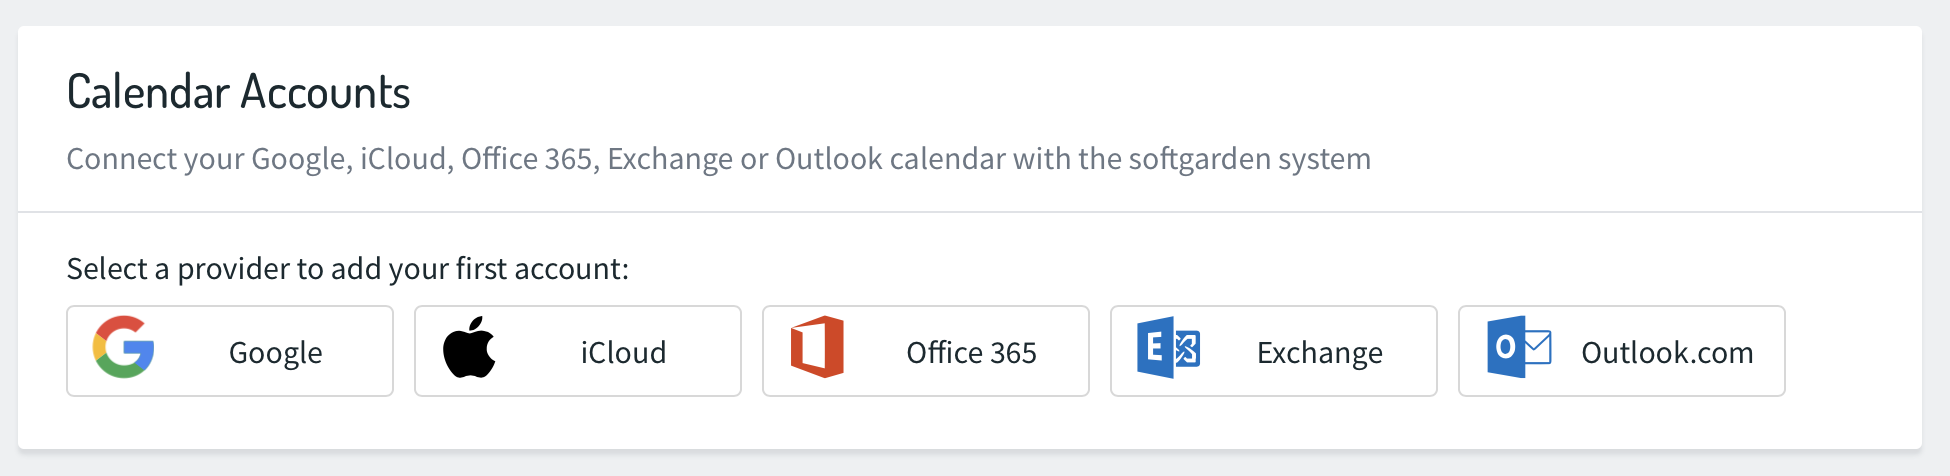The height and width of the screenshot is (476, 1950).
Task: Select the Google label text
Action: 275,353
